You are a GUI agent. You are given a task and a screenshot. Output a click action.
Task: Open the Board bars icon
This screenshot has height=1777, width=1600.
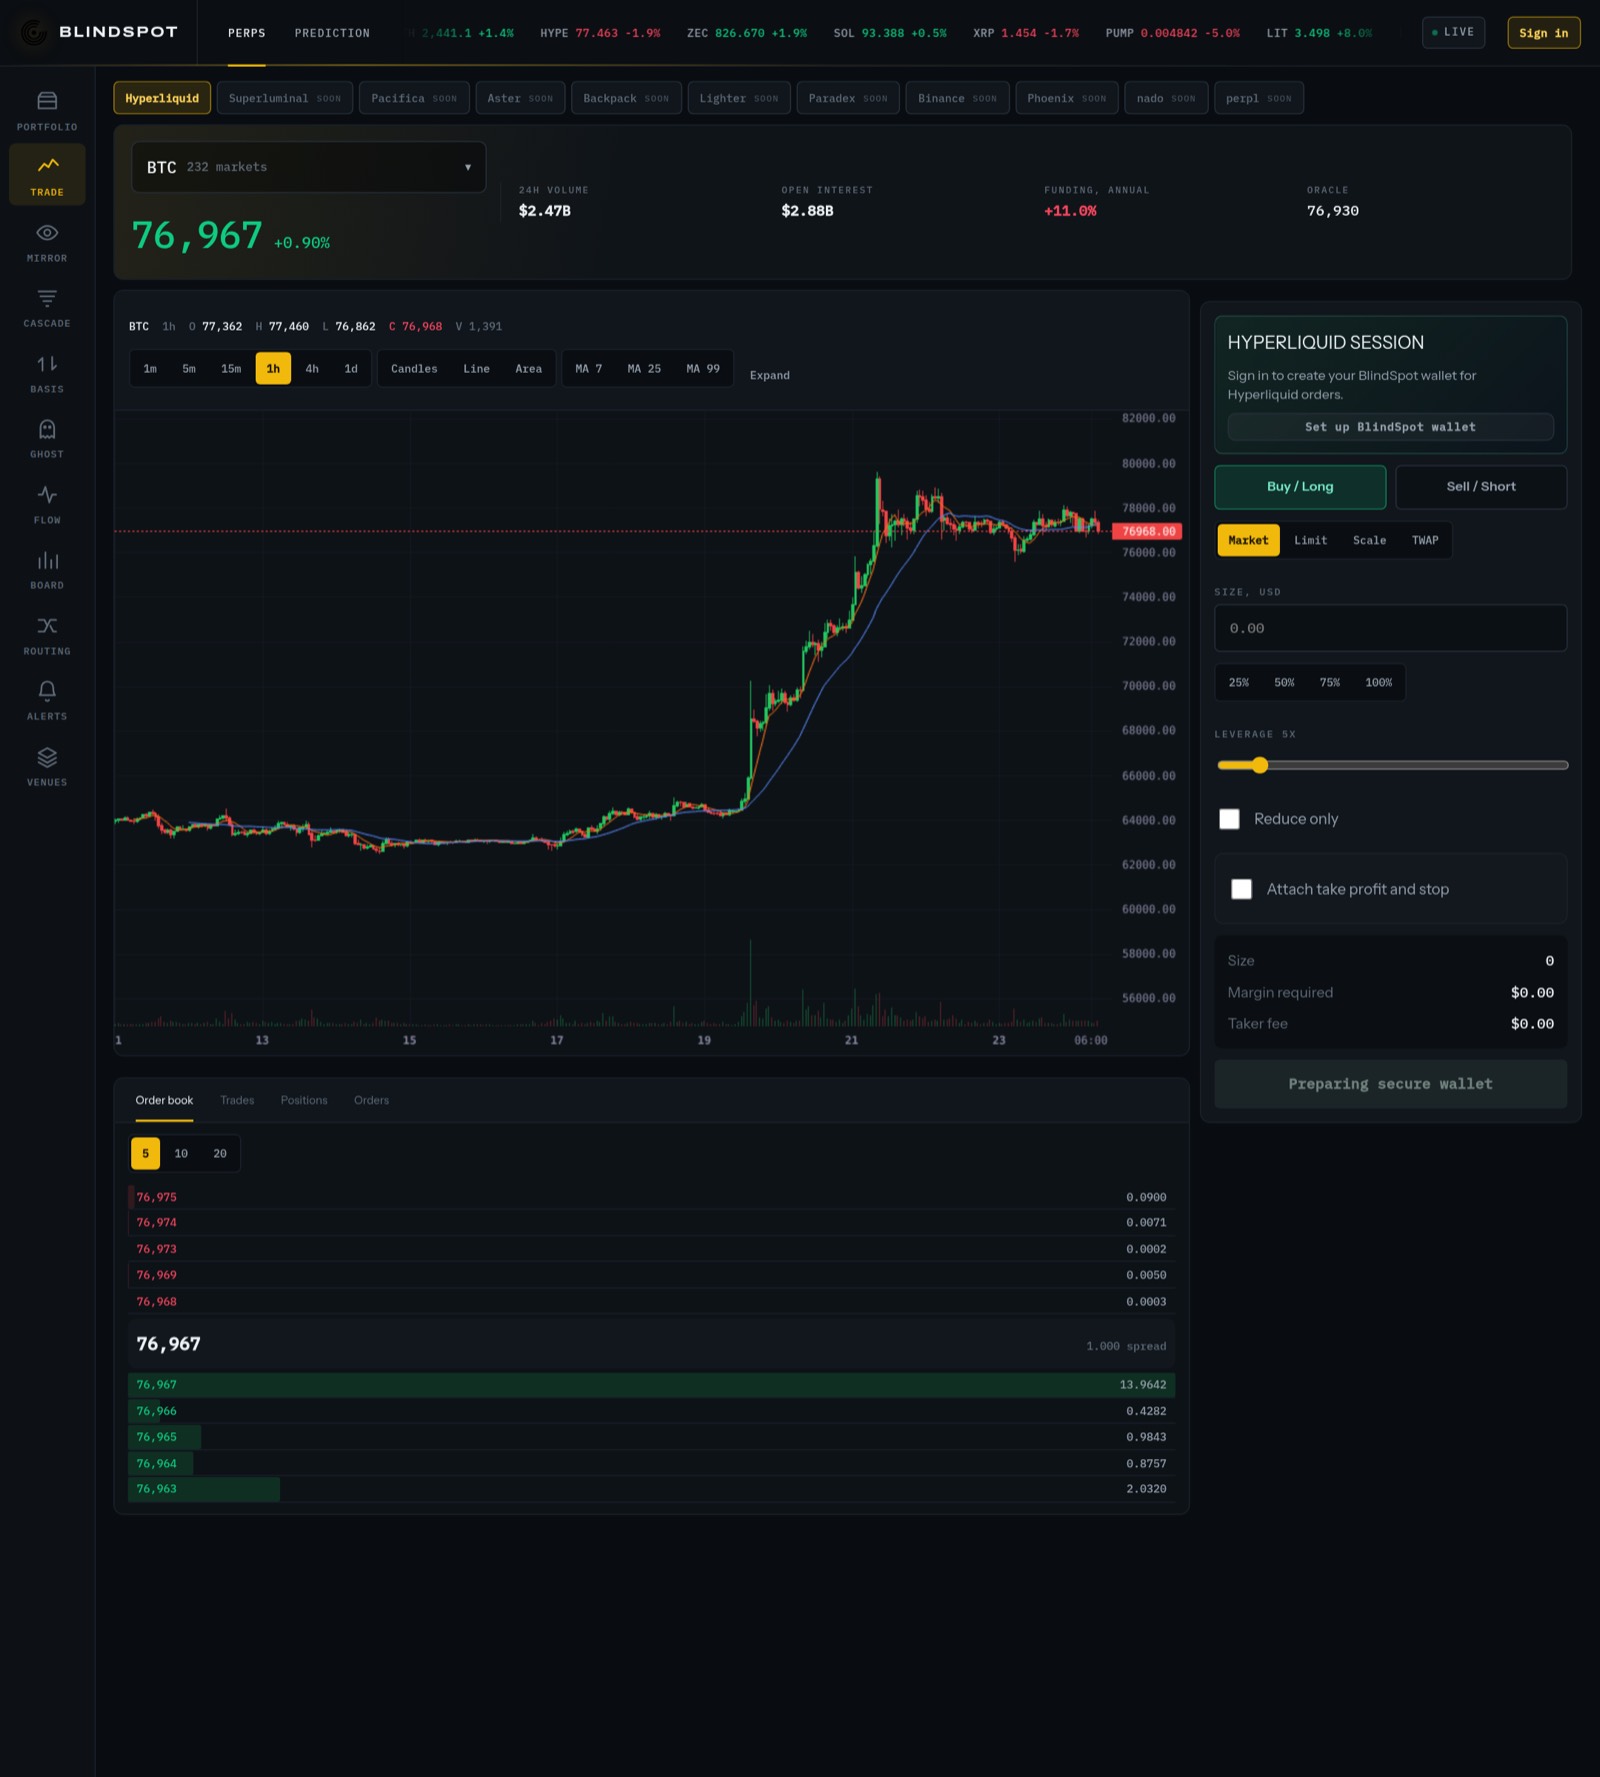tap(47, 569)
